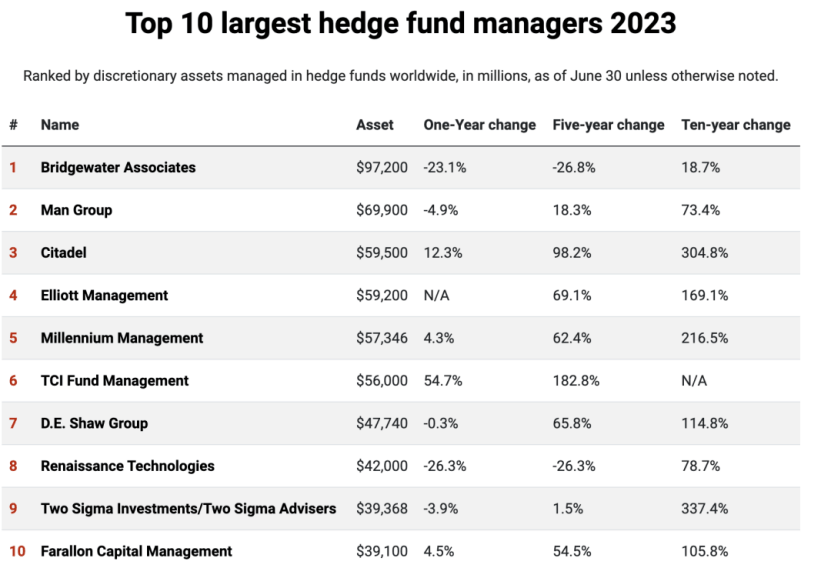831x568 pixels.
Task: Click the table title heading text
Action: click(x=401, y=24)
